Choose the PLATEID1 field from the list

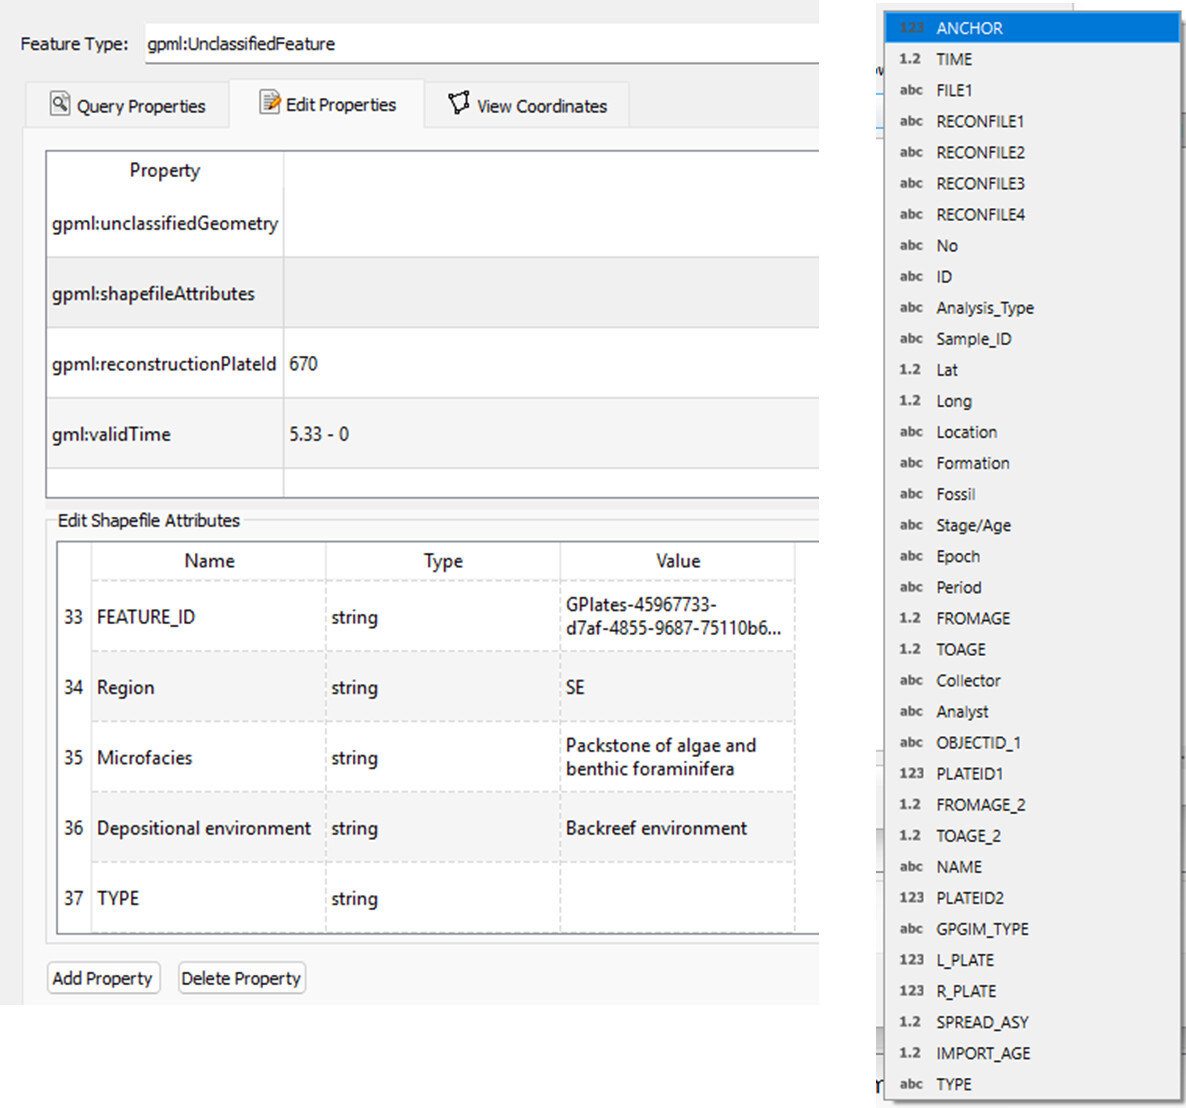click(x=969, y=773)
